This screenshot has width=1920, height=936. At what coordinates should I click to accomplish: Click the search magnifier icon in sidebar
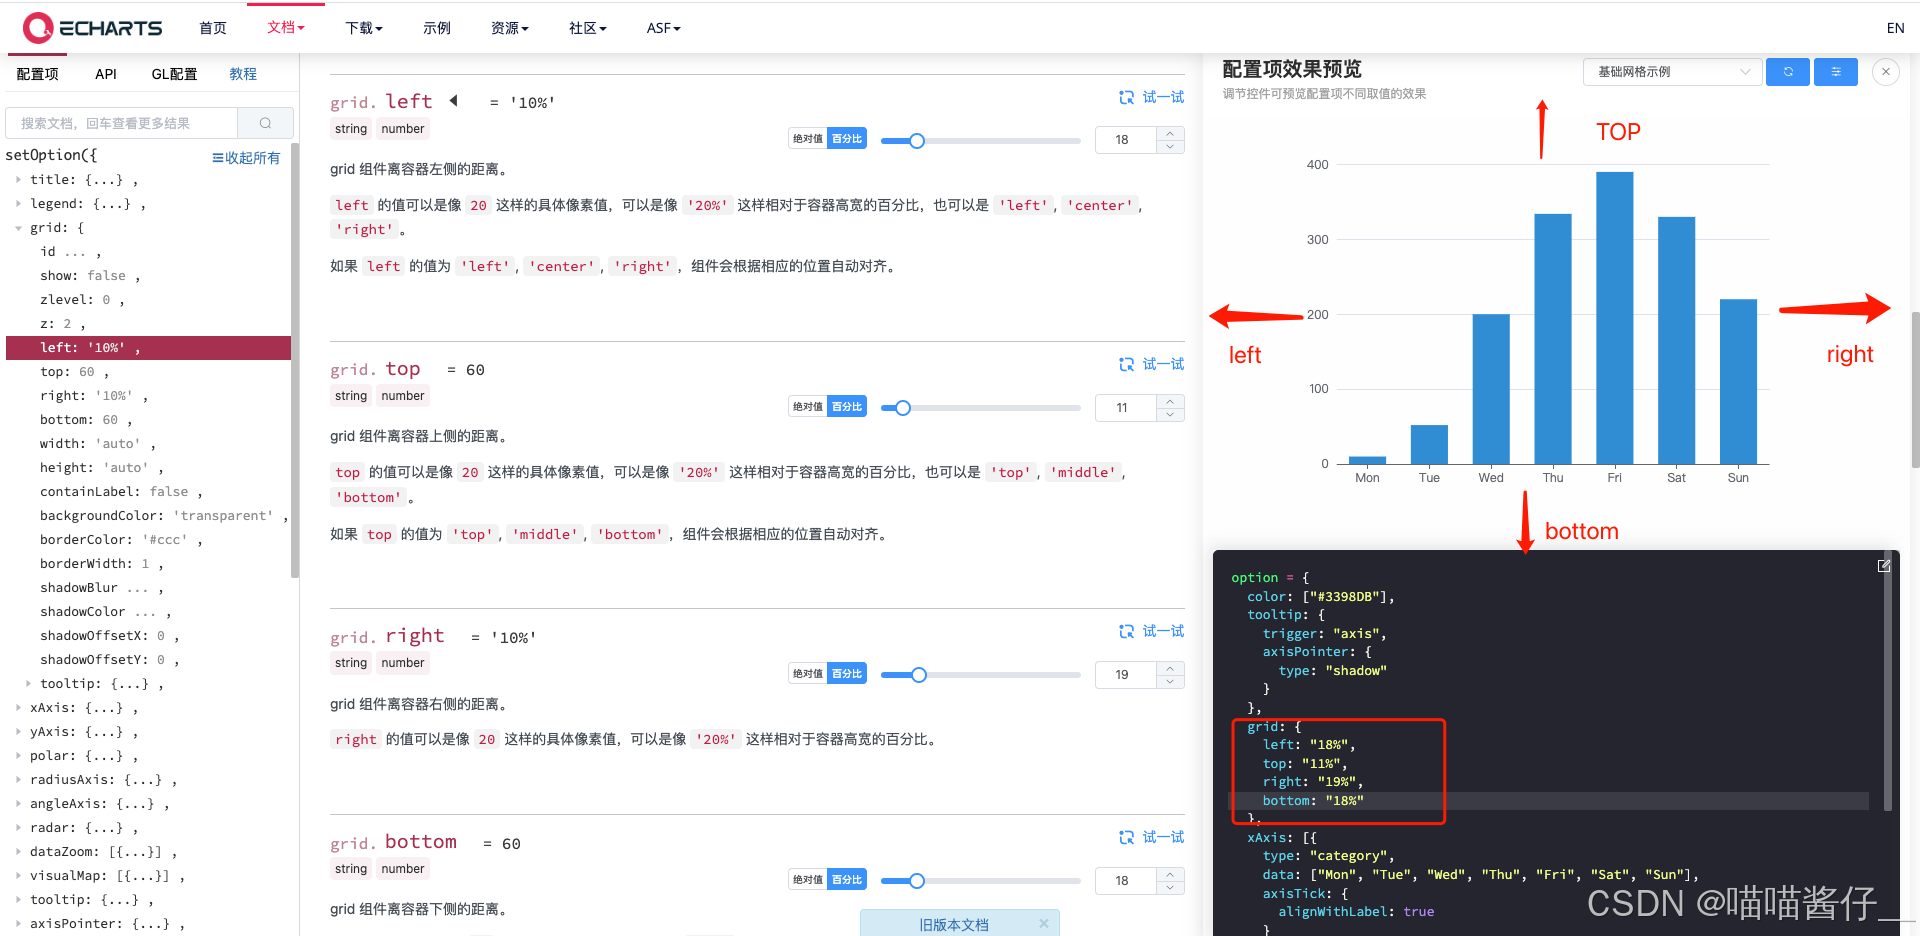(265, 123)
